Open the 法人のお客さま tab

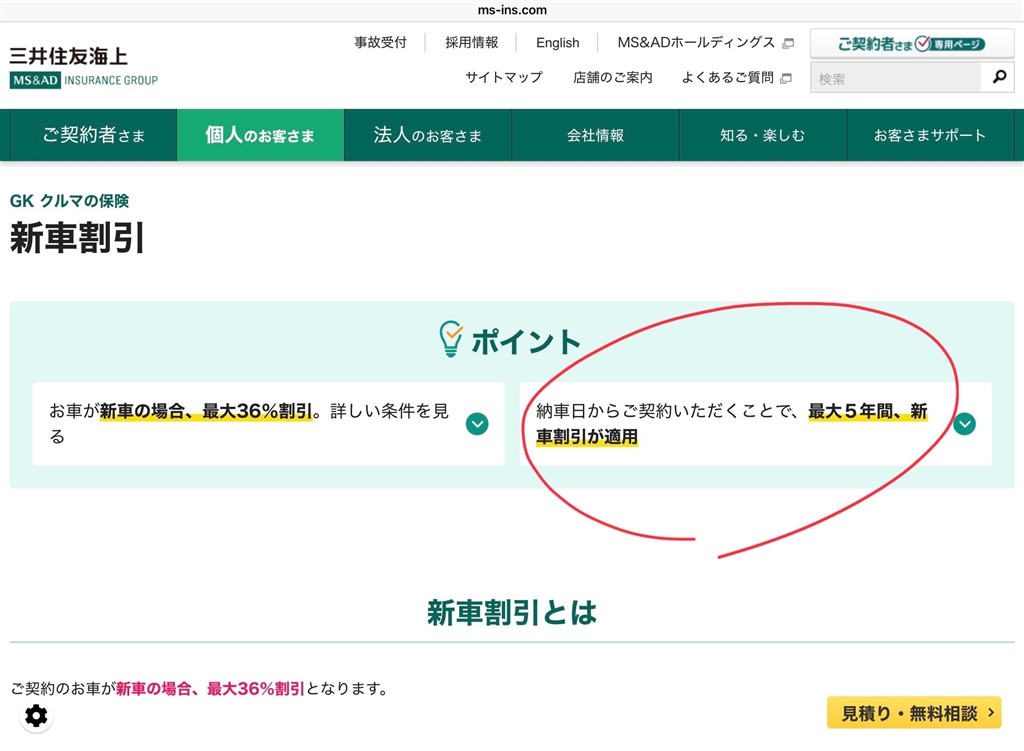(x=428, y=135)
